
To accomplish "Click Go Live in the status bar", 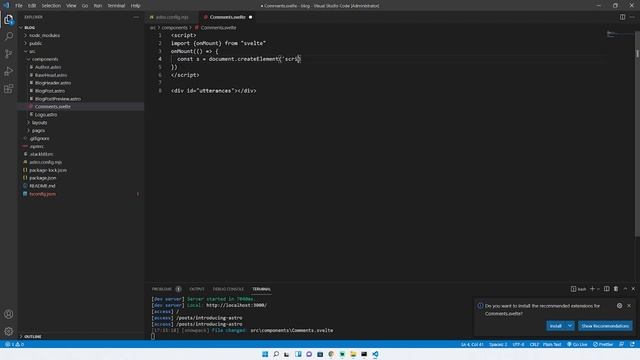I will [x=577, y=344].
